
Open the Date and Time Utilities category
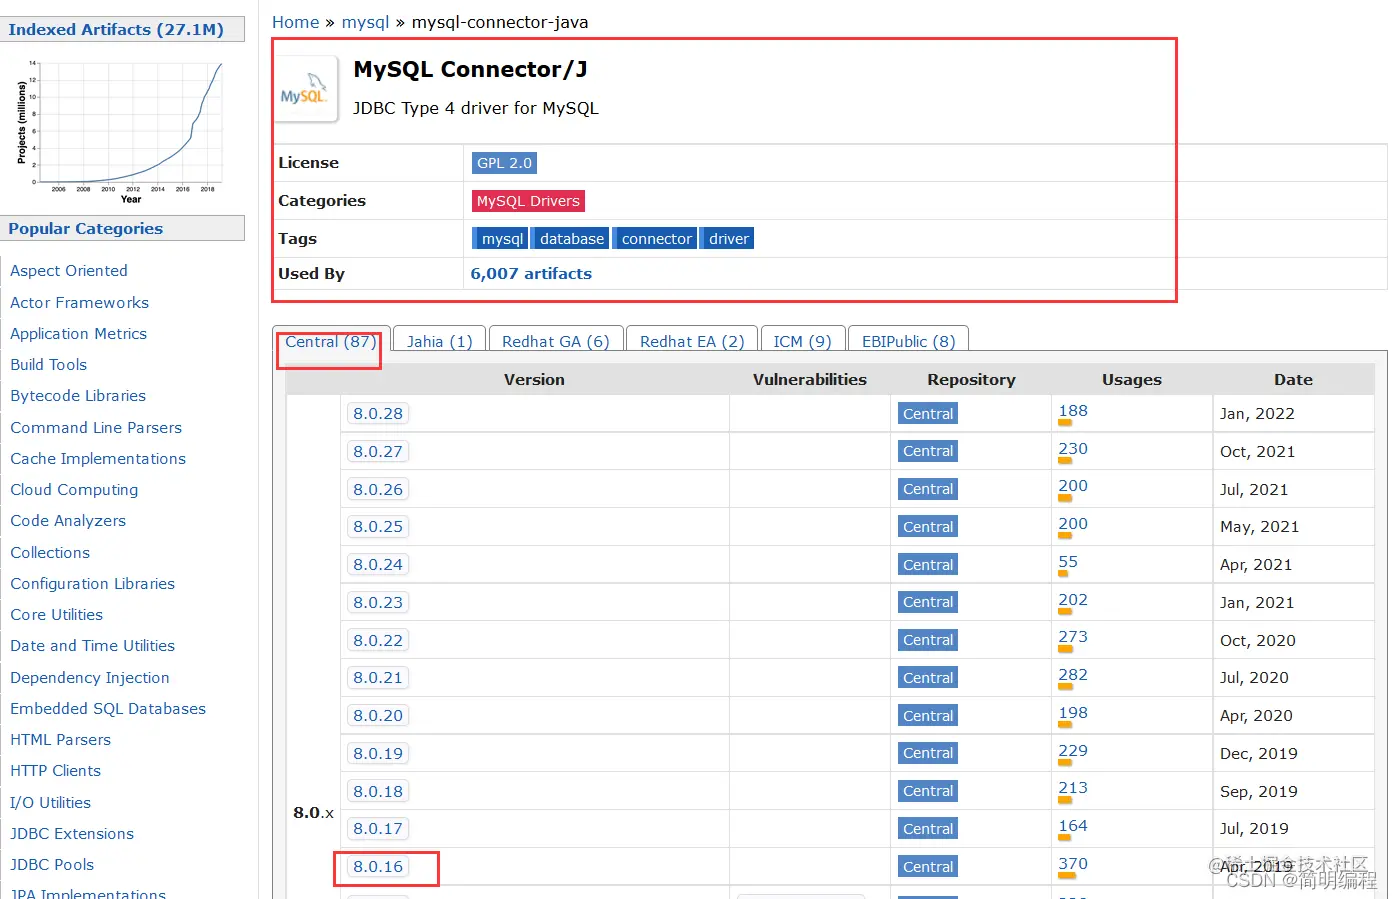click(92, 646)
